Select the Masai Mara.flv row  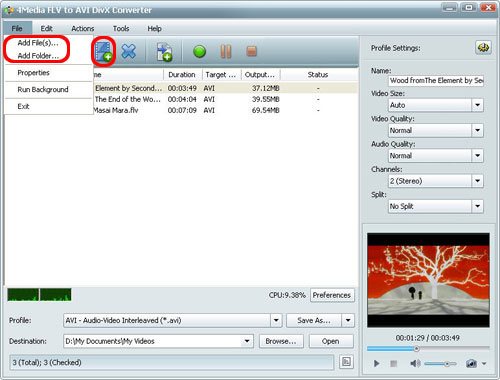click(225, 110)
